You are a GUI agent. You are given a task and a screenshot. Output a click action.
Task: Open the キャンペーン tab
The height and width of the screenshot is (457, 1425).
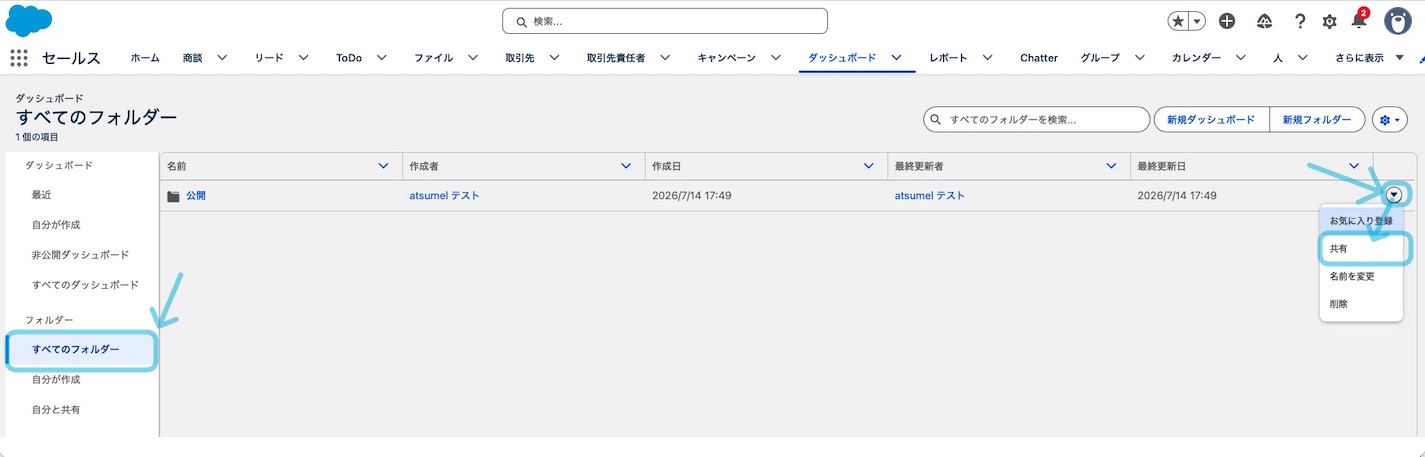tap(726, 58)
